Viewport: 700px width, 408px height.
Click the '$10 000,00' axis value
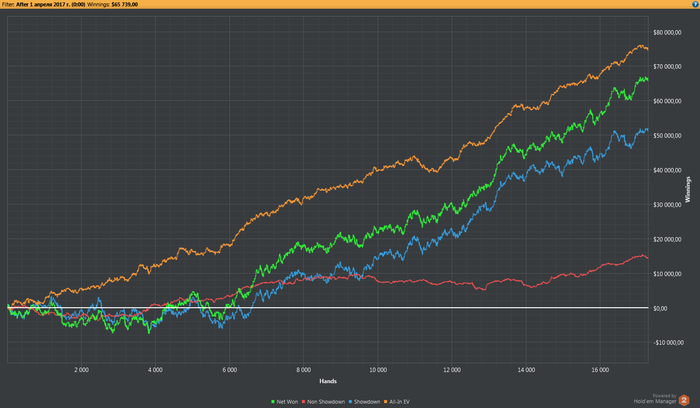pos(667,274)
